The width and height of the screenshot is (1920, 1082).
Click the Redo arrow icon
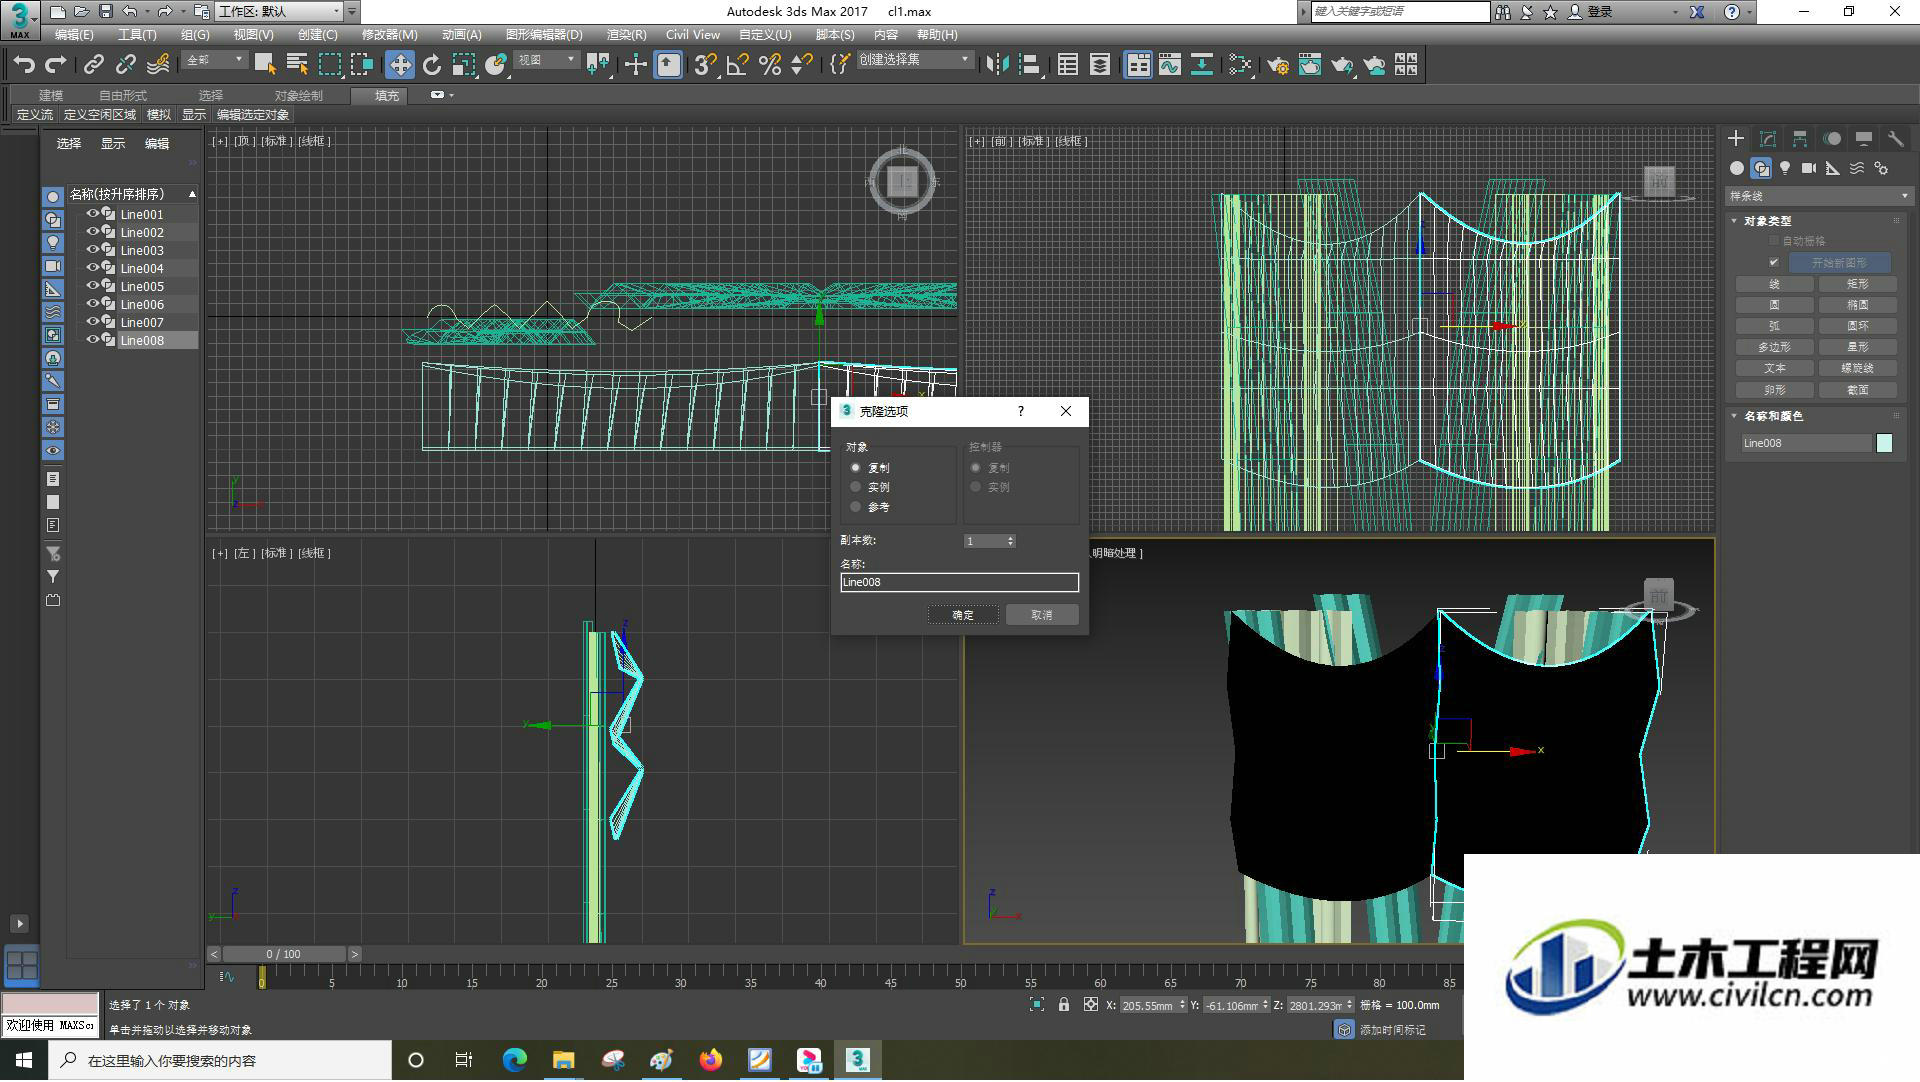pyautogui.click(x=56, y=65)
